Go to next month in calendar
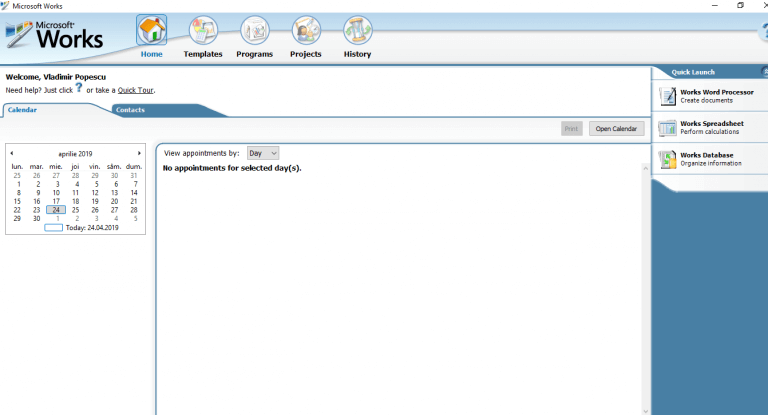Image resolution: width=768 pixels, height=415 pixels. 139,153
